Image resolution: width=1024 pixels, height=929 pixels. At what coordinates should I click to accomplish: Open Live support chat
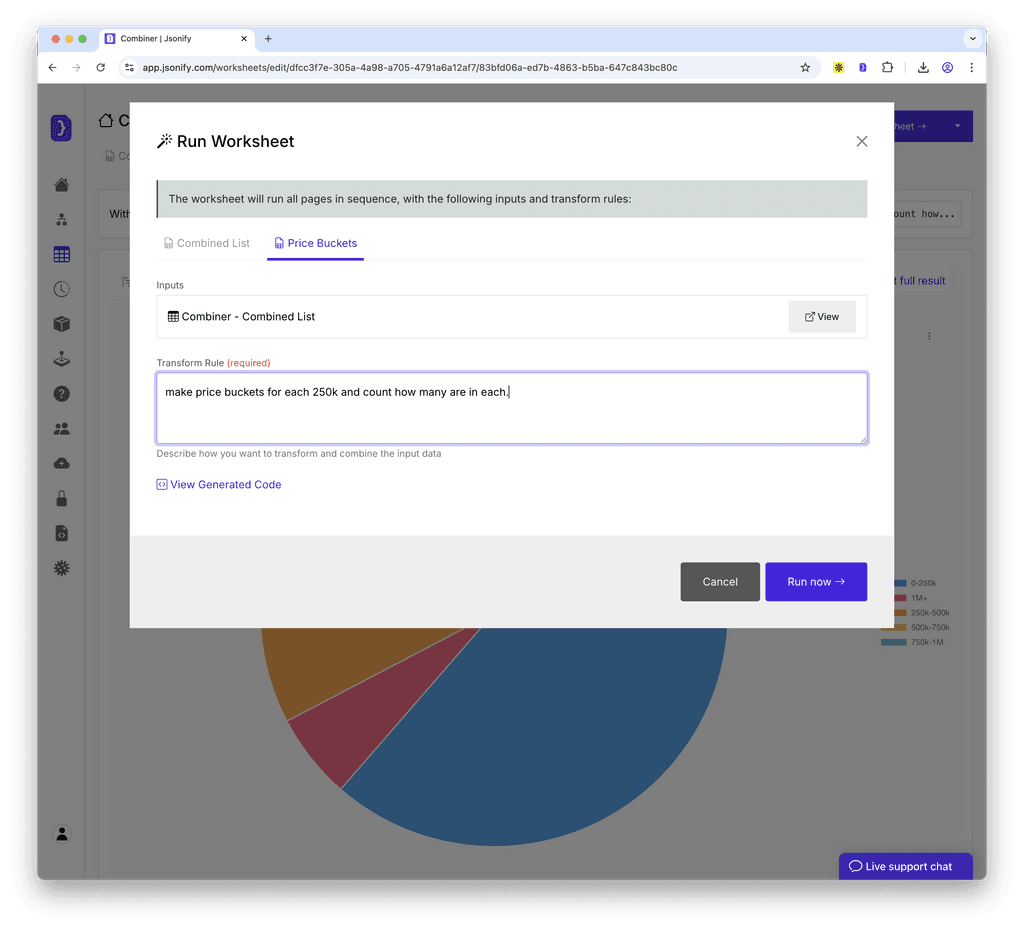click(906, 866)
